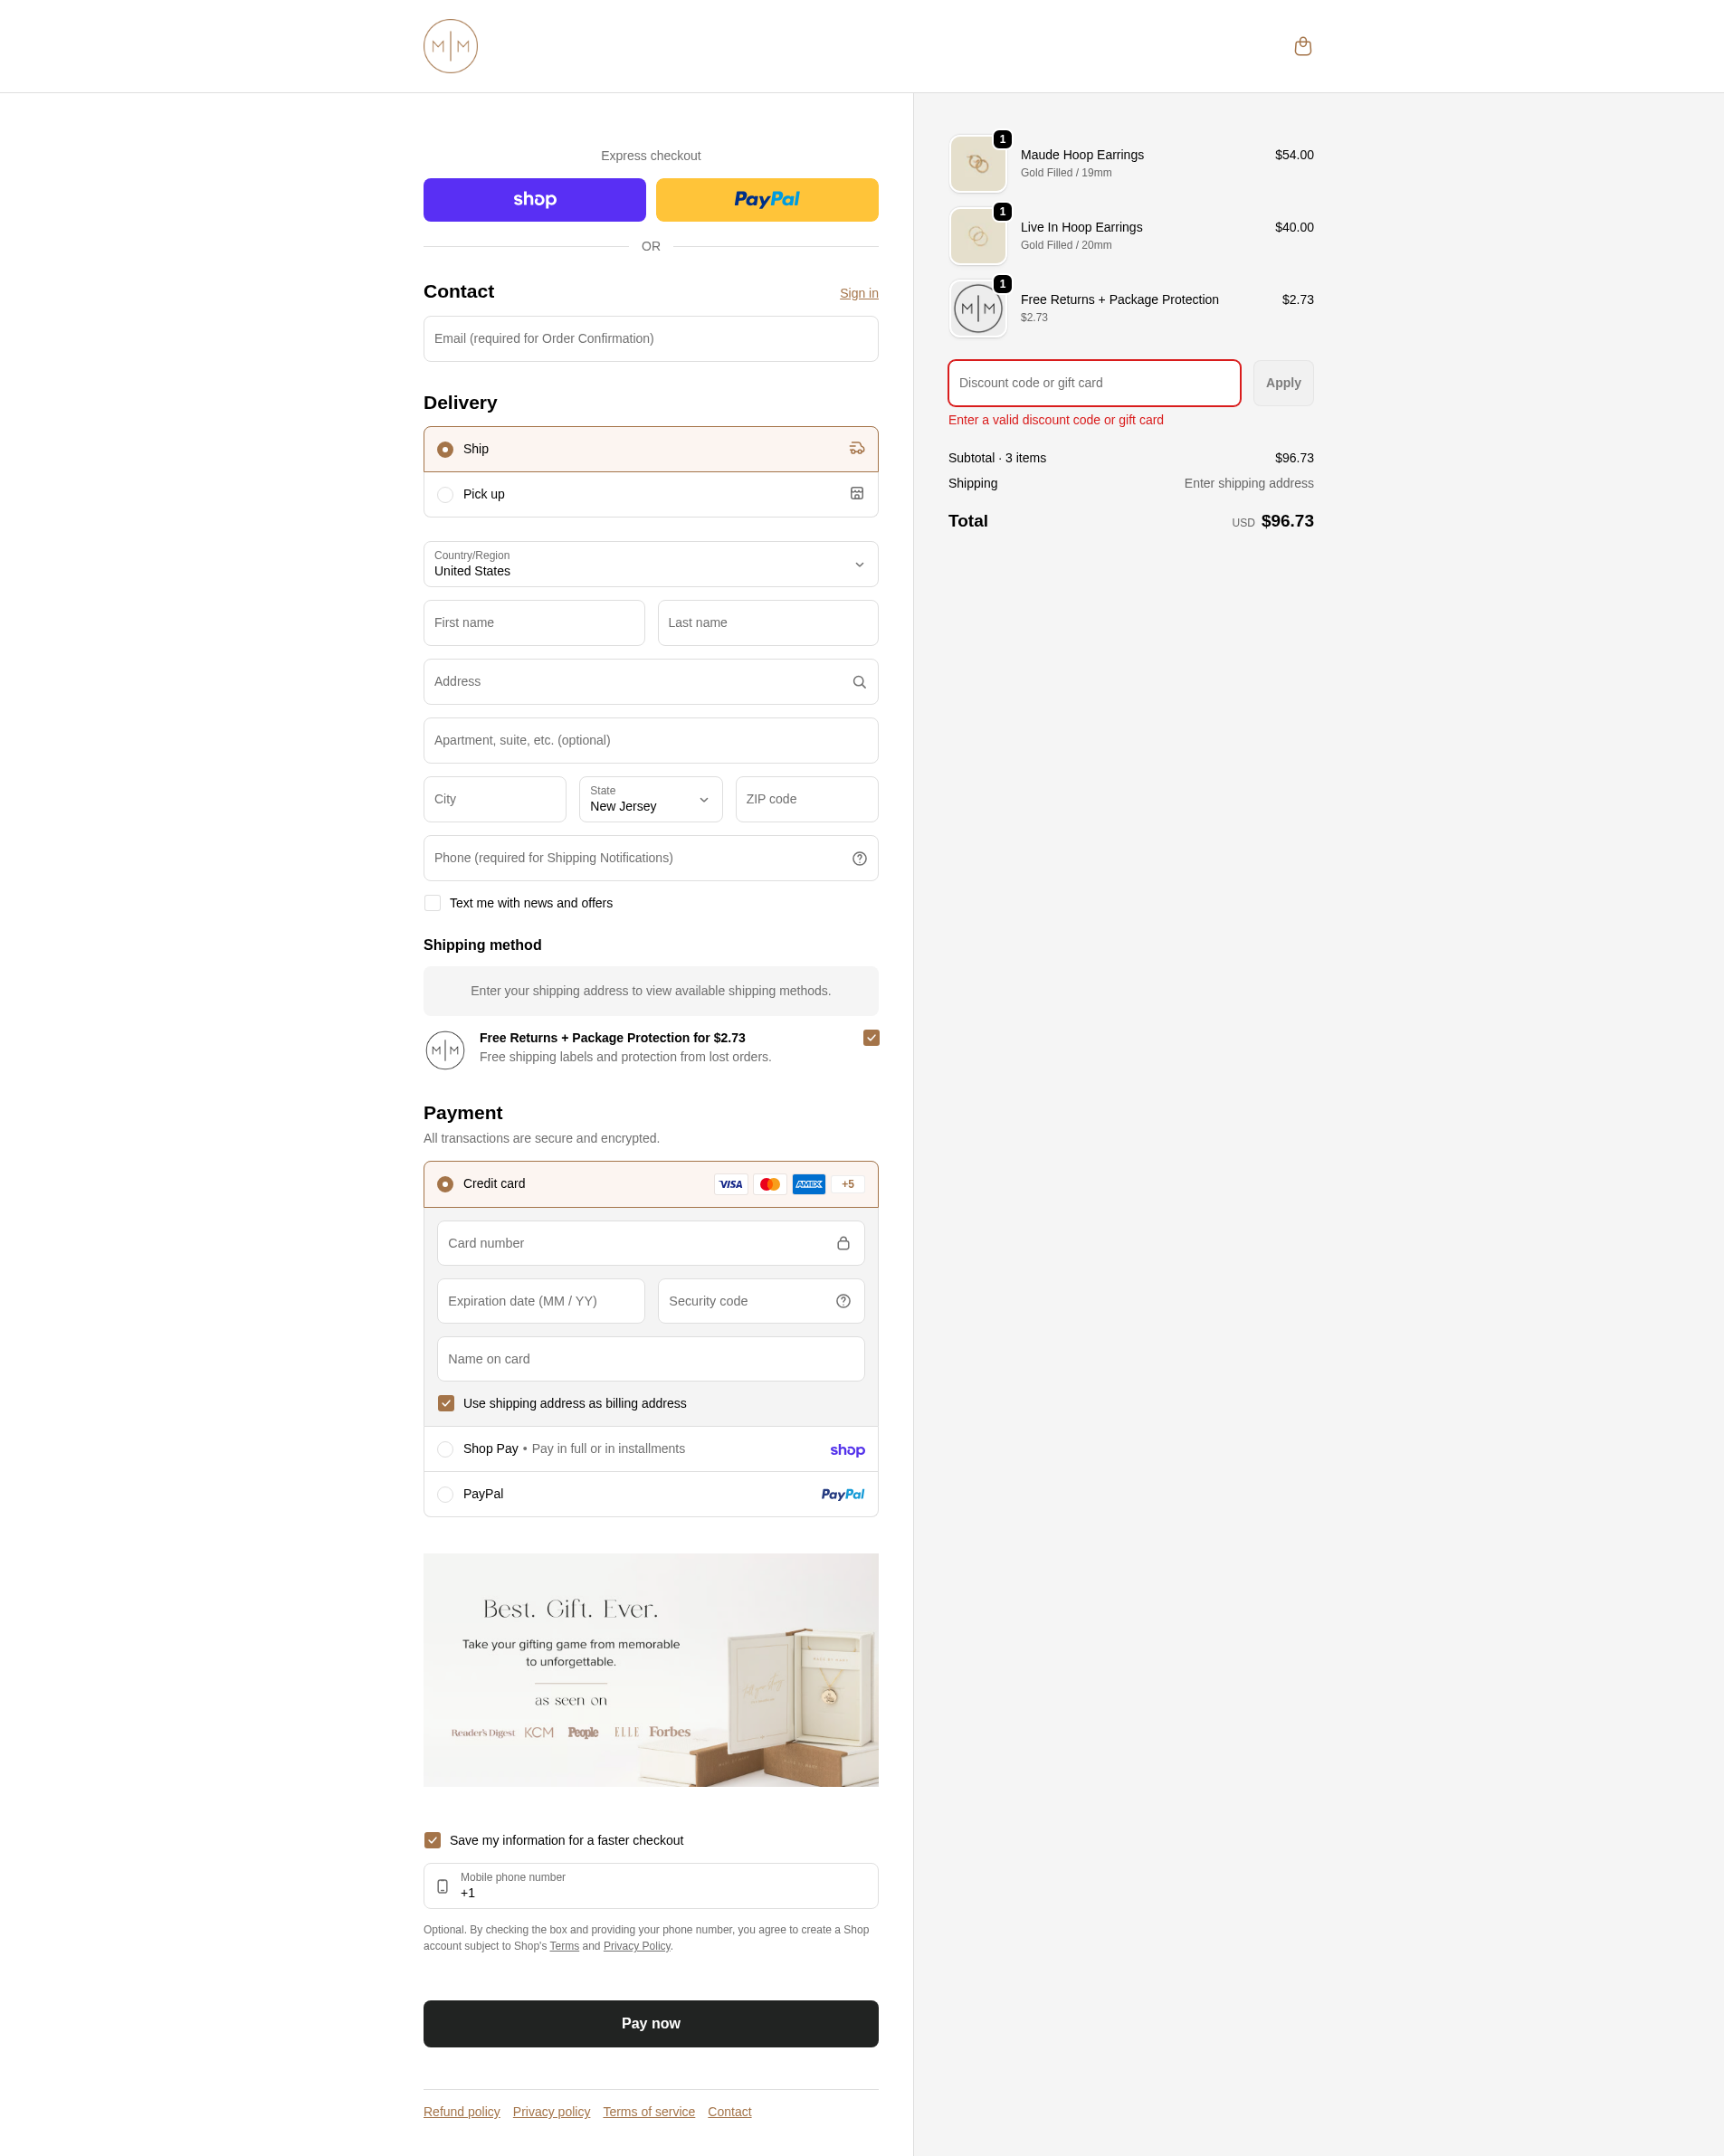Click the +5 more card brands badge
The width and height of the screenshot is (1724, 2156).
click(x=848, y=1184)
